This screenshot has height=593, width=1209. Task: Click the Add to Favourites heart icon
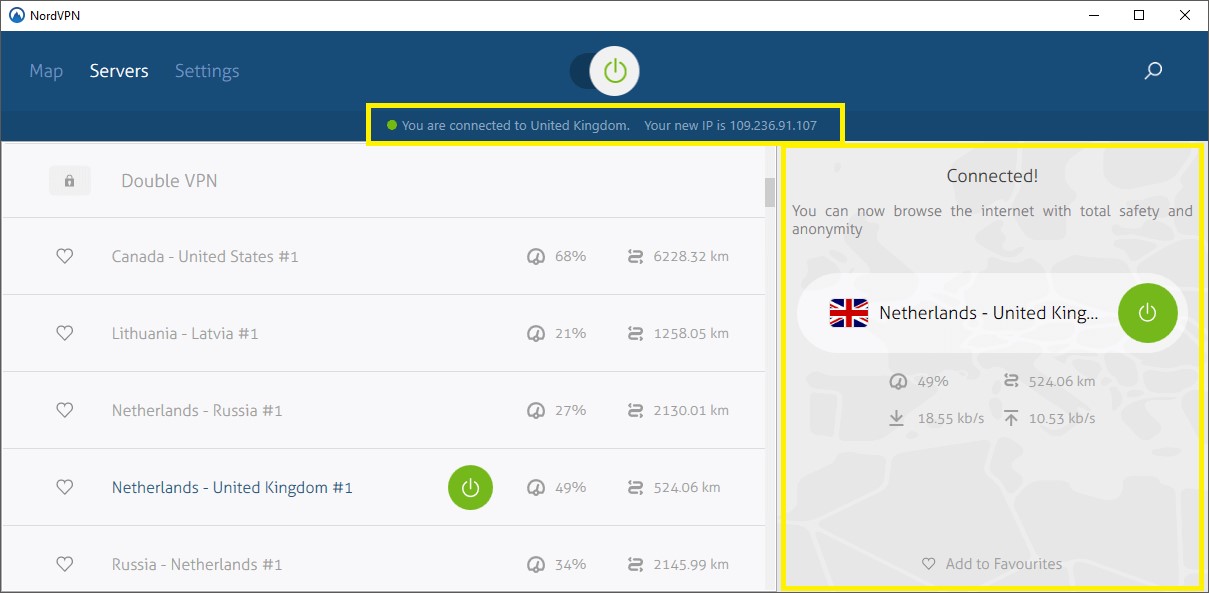(928, 564)
